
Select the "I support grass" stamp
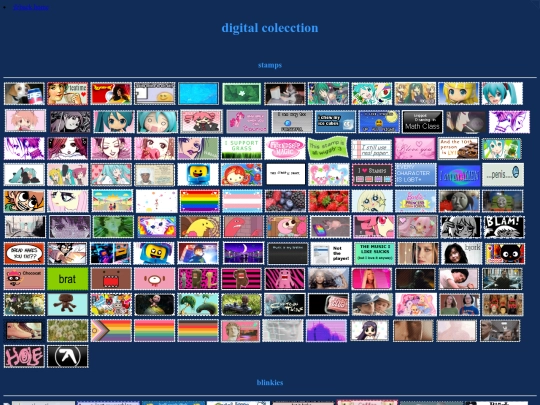(x=241, y=148)
